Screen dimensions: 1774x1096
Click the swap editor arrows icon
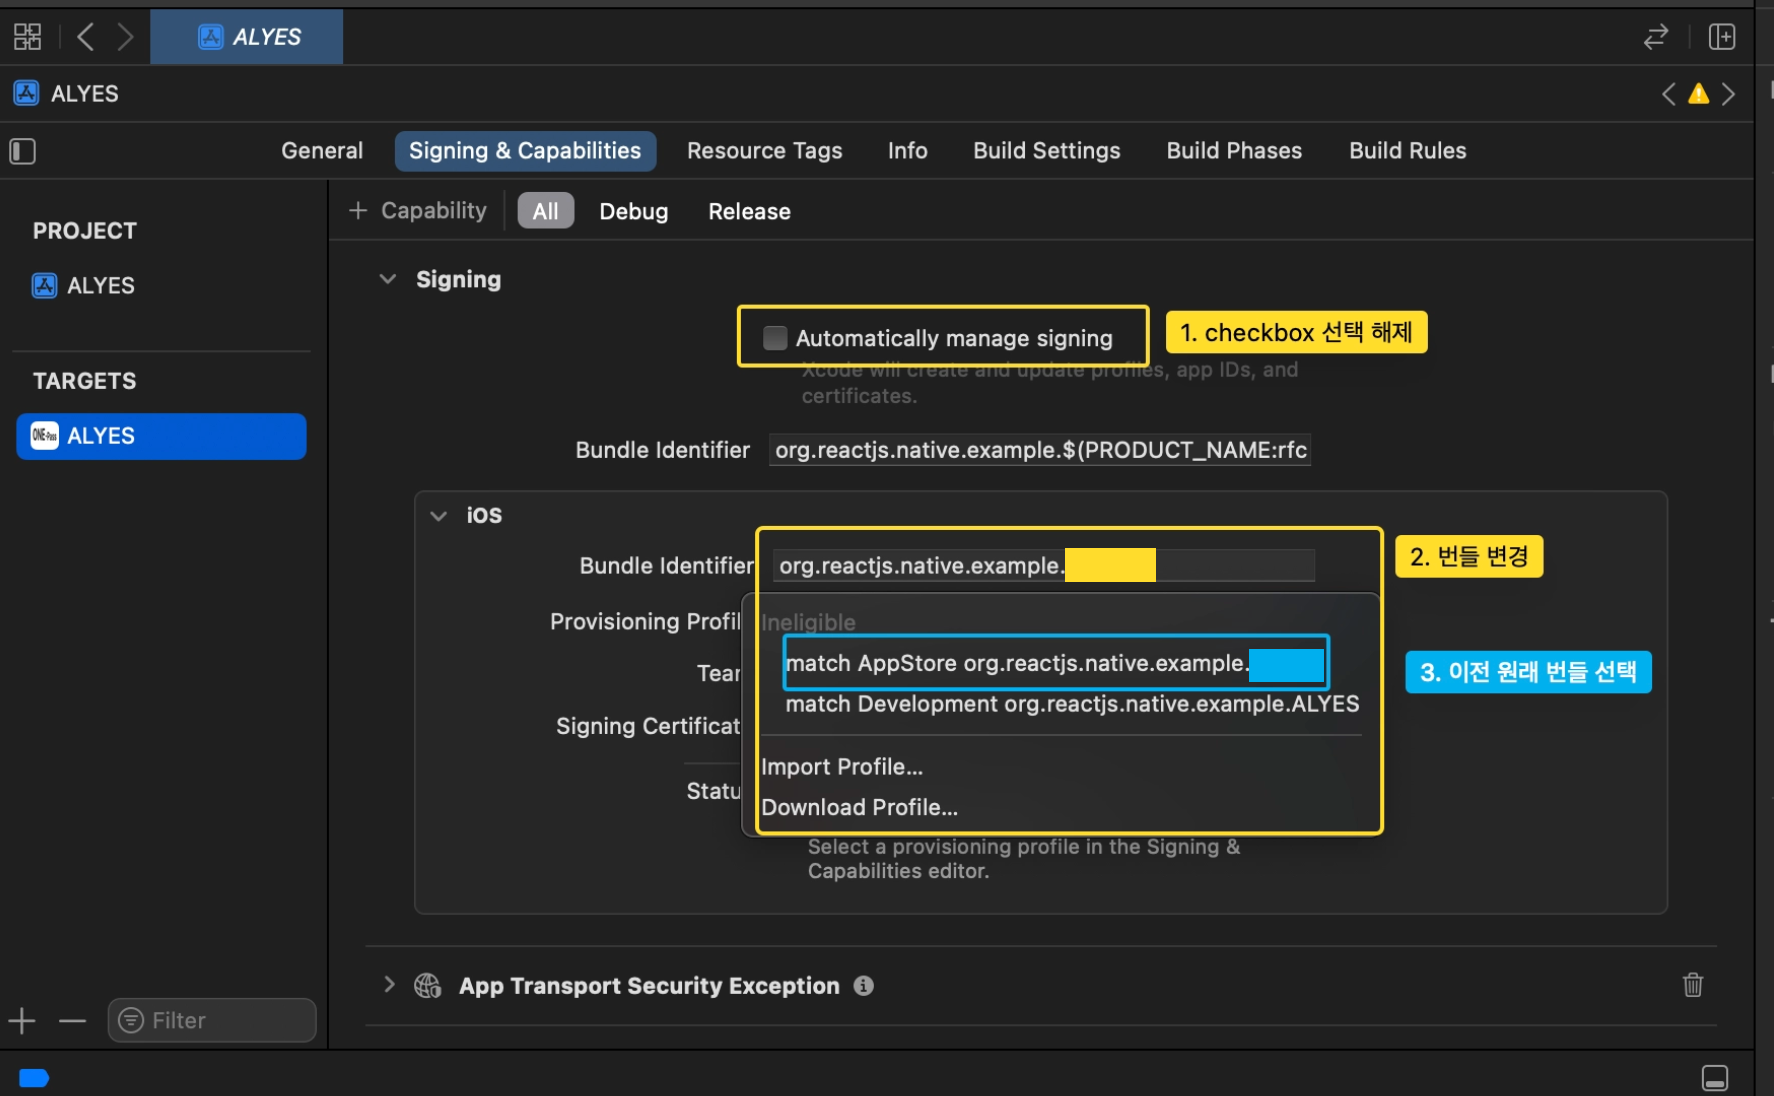click(x=1656, y=37)
